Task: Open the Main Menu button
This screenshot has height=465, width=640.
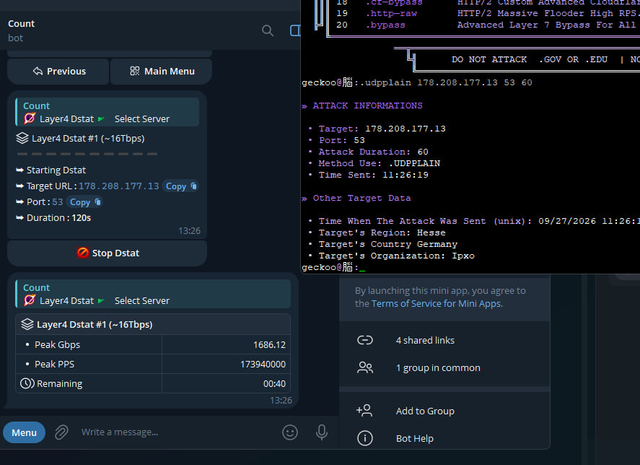Action: pyautogui.click(x=161, y=71)
